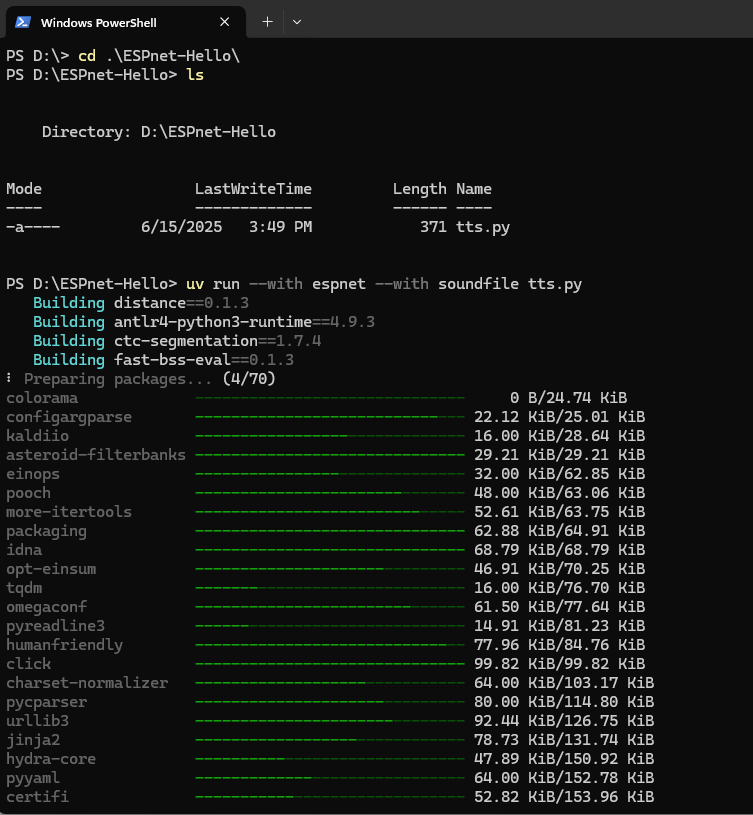Click the colorama package name

(42, 398)
